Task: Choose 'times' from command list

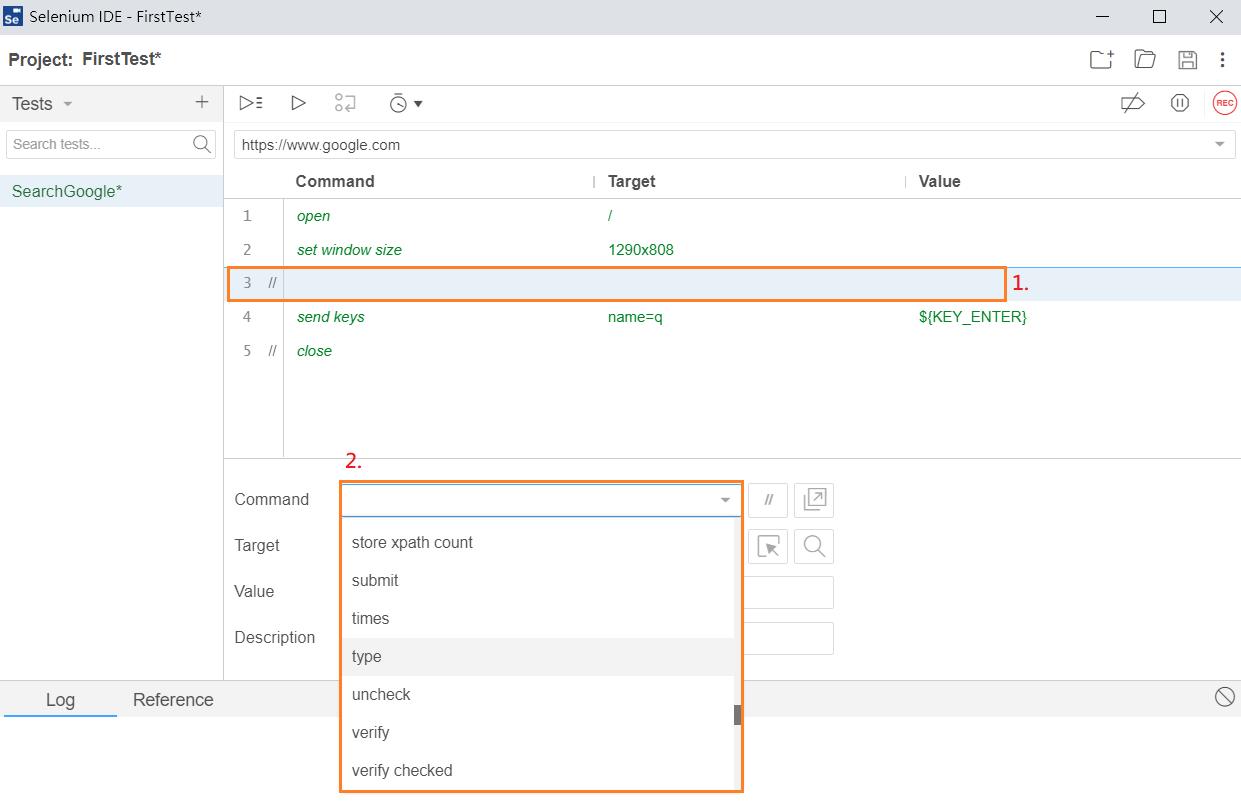Action: [538, 619]
